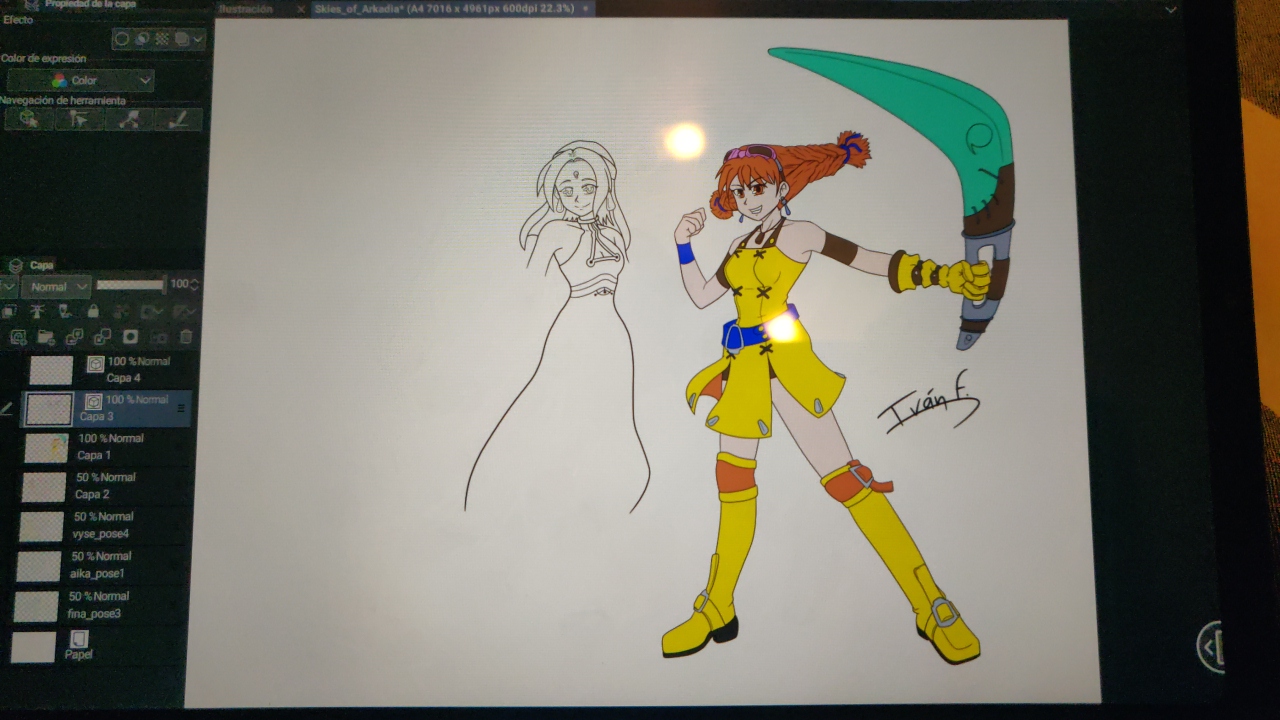Open the Capa 3 layer menu icon
The width and height of the screenshot is (1280, 720).
(x=181, y=407)
